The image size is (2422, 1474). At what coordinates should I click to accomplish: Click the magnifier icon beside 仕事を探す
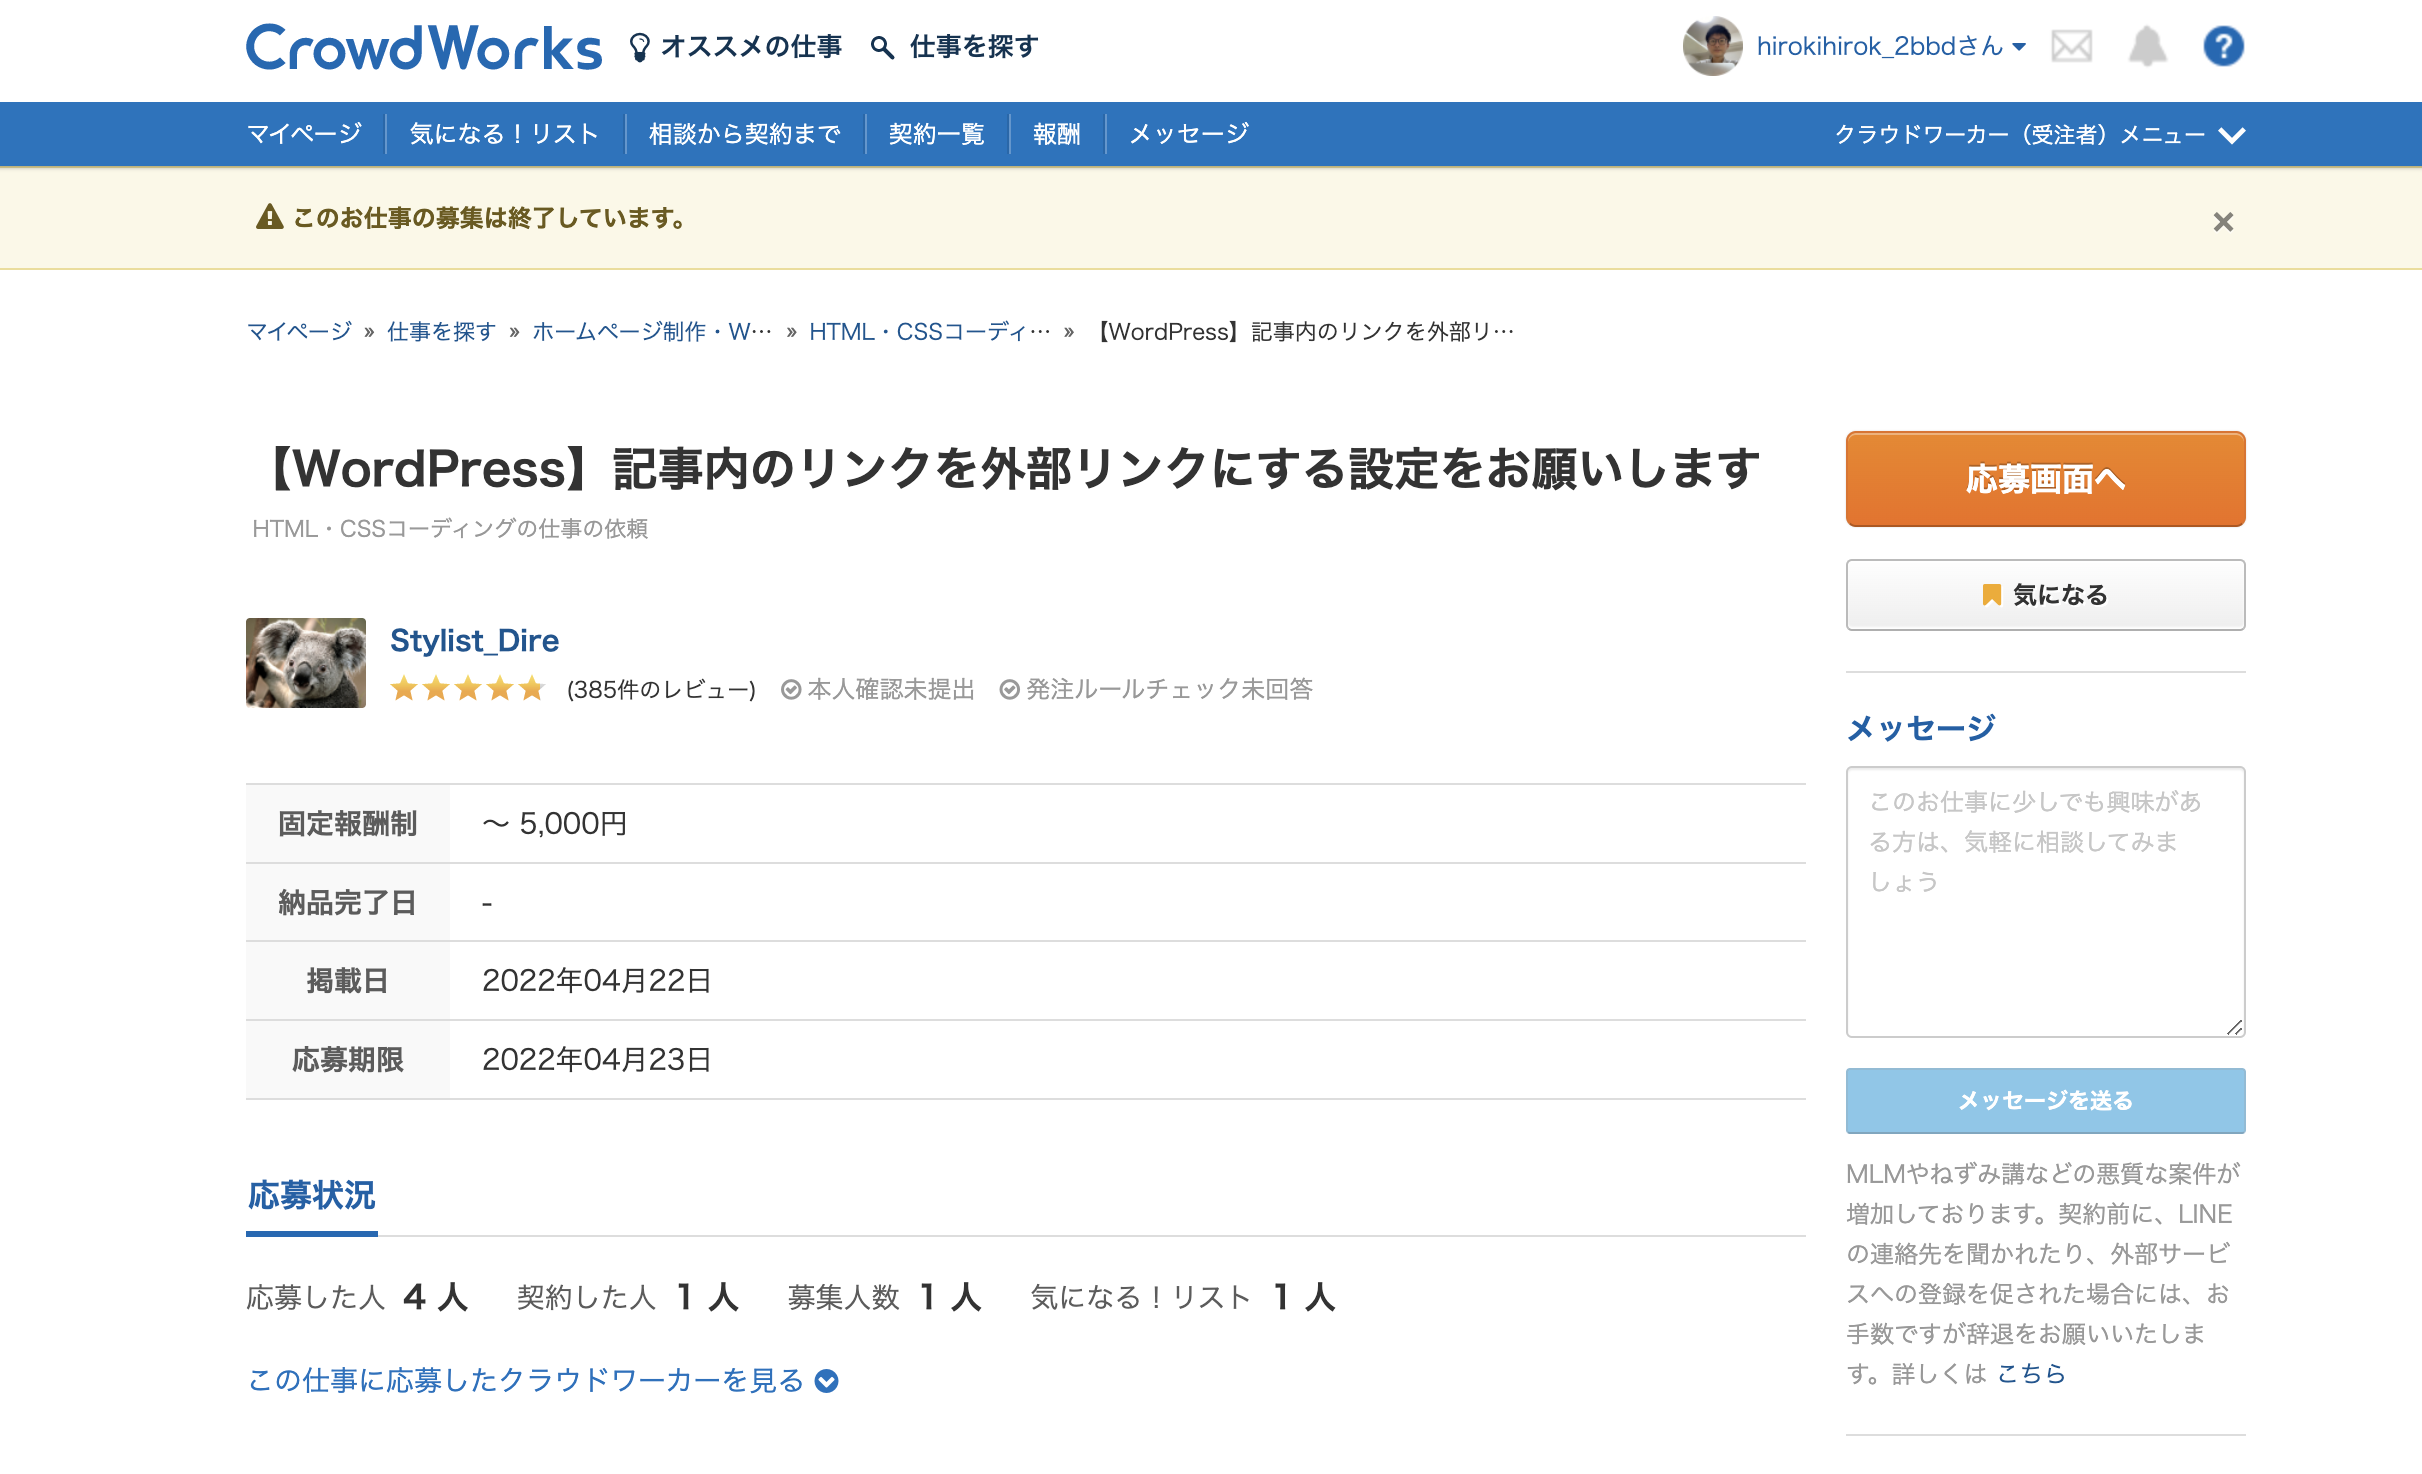pos(881,47)
